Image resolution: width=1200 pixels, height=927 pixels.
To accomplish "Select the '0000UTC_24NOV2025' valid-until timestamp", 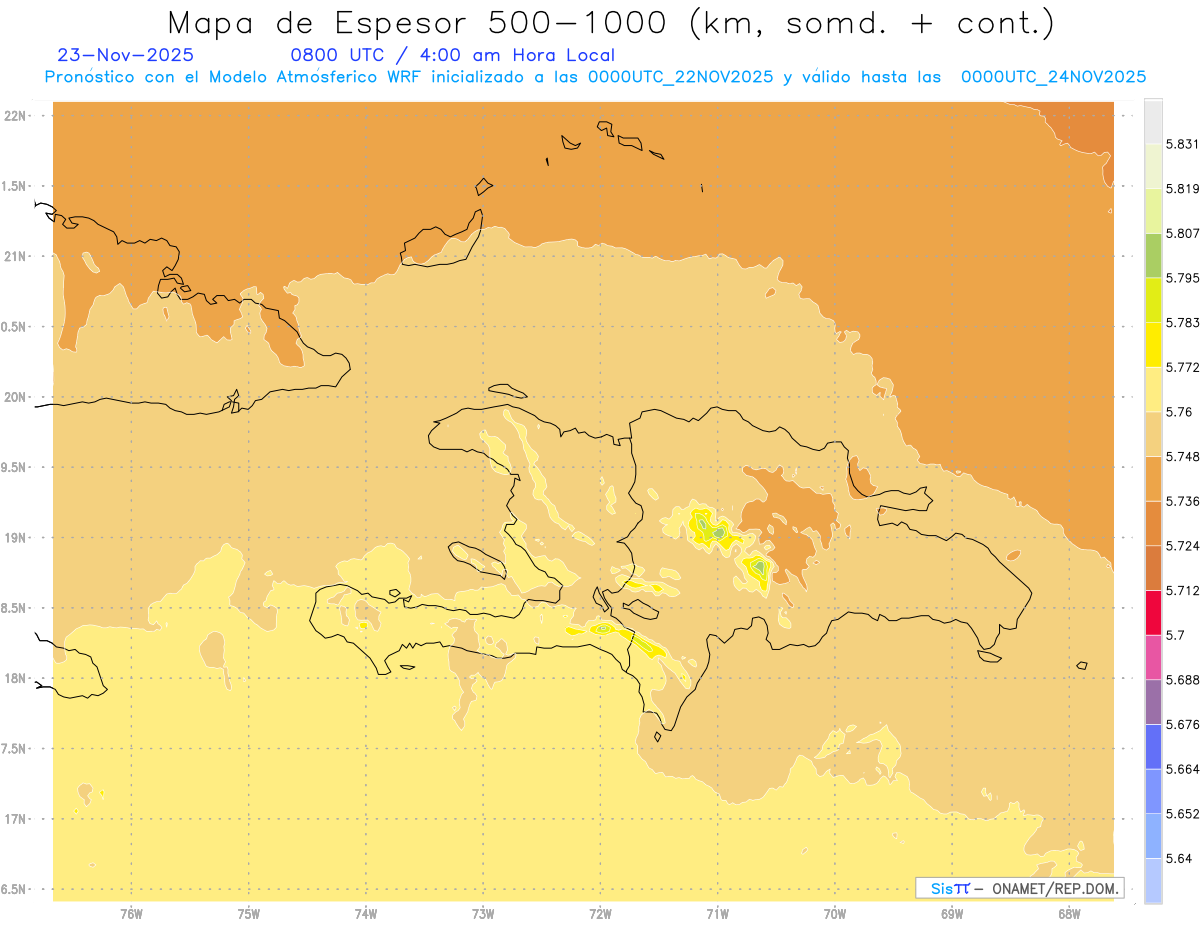I will point(1053,77).
